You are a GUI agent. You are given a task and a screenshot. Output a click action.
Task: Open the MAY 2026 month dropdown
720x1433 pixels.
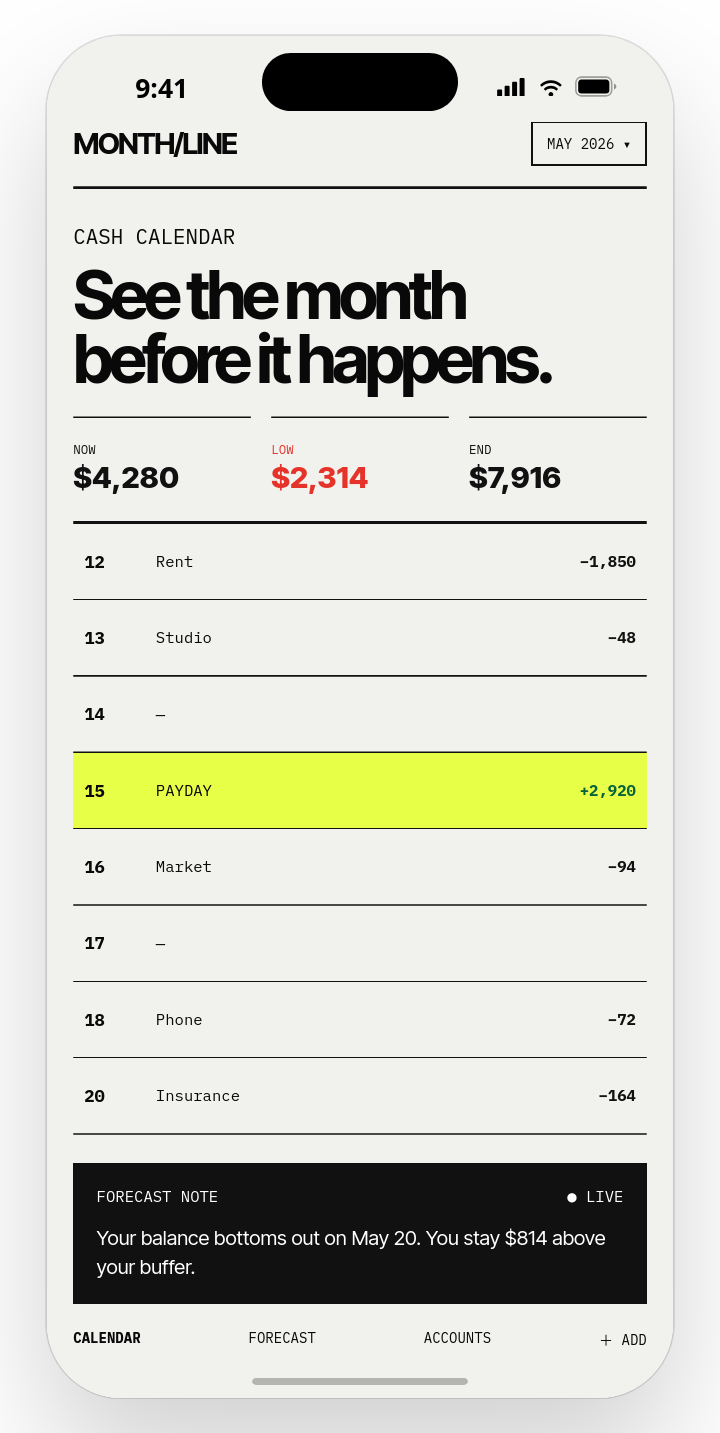(589, 144)
